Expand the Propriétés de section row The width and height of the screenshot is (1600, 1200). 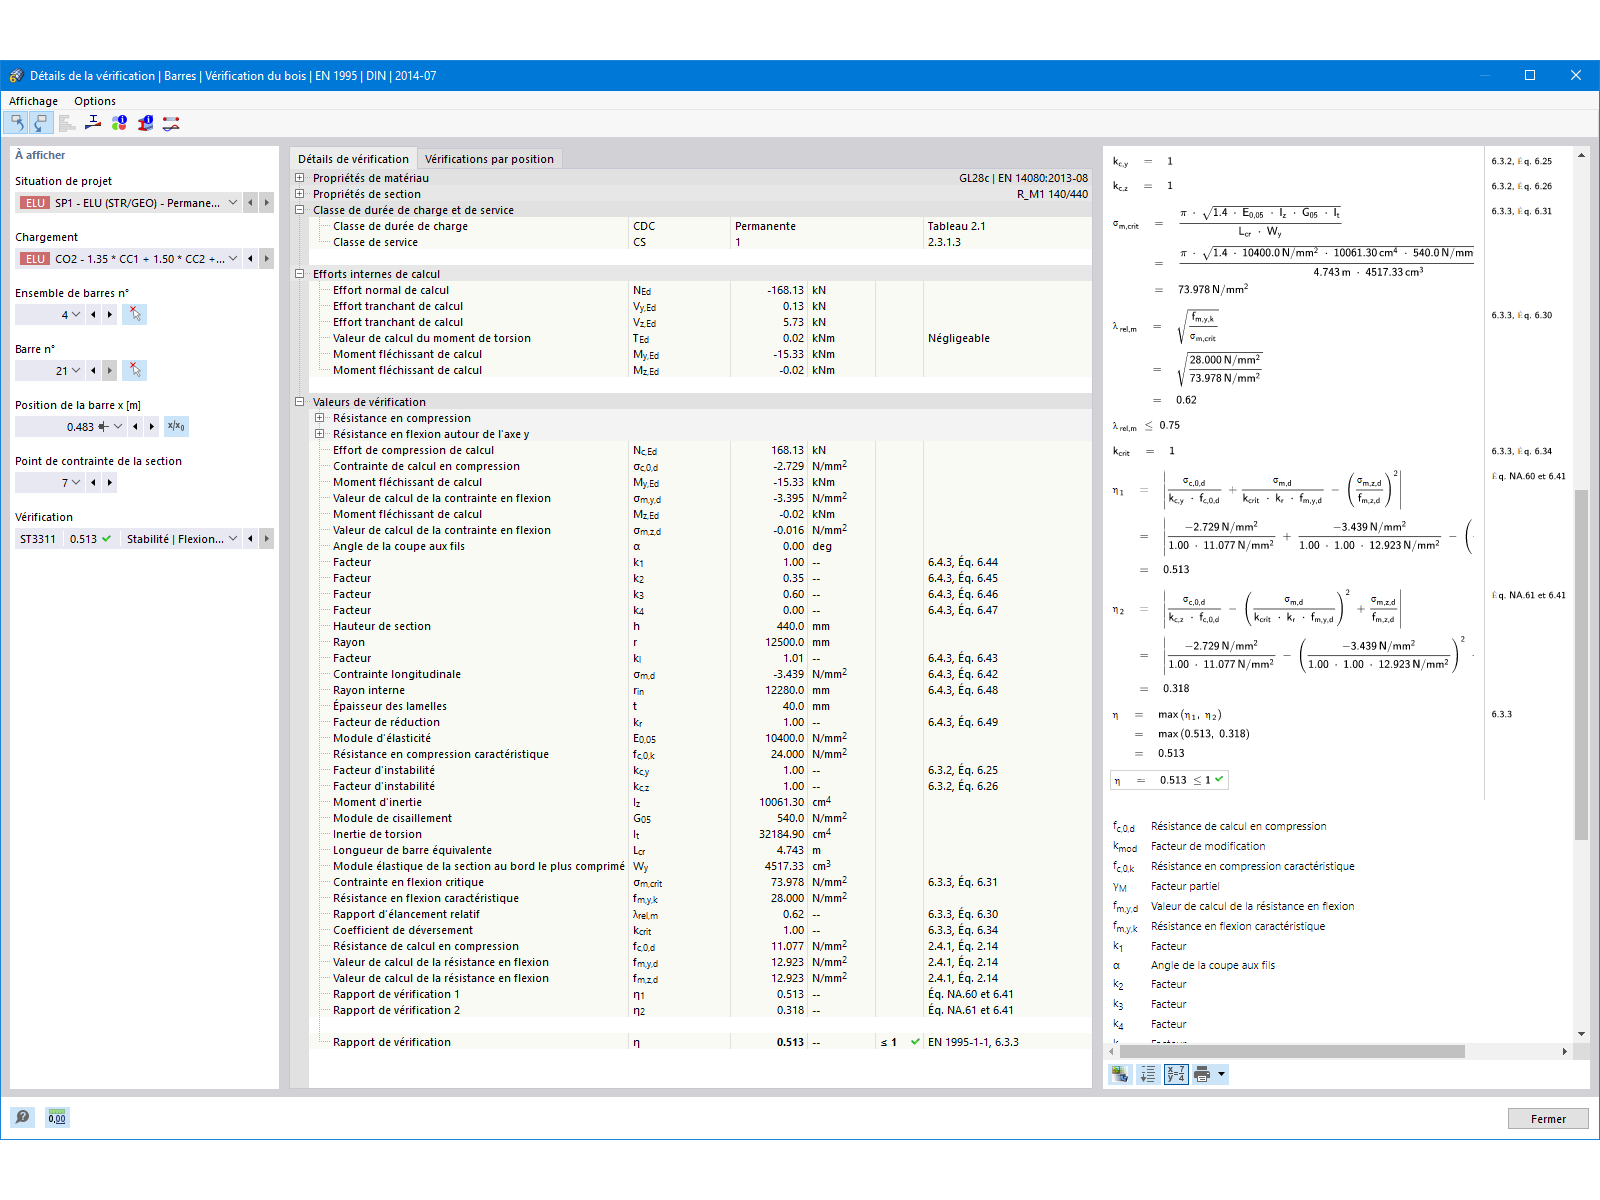tap(299, 194)
